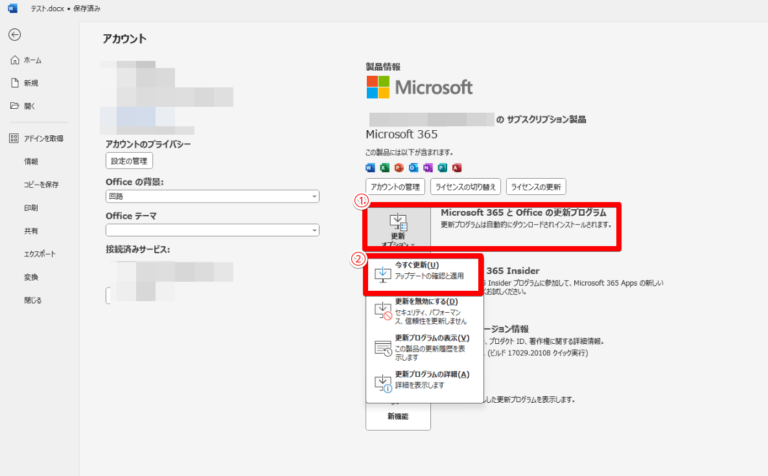Image resolution: width=768 pixels, height=476 pixels.
Task: Click the Word app icon in title bar
Action: pyautogui.click(x=12, y=8)
